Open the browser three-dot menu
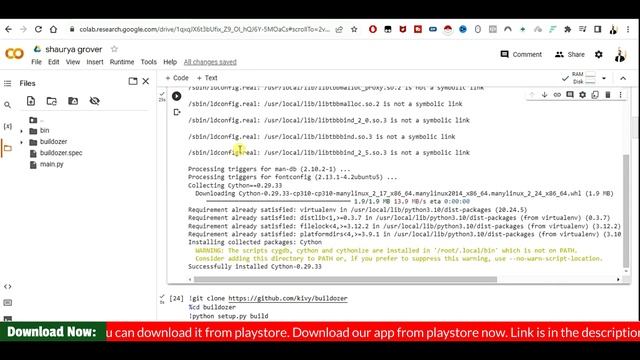This screenshot has height=360, width=640. click(x=628, y=29)
